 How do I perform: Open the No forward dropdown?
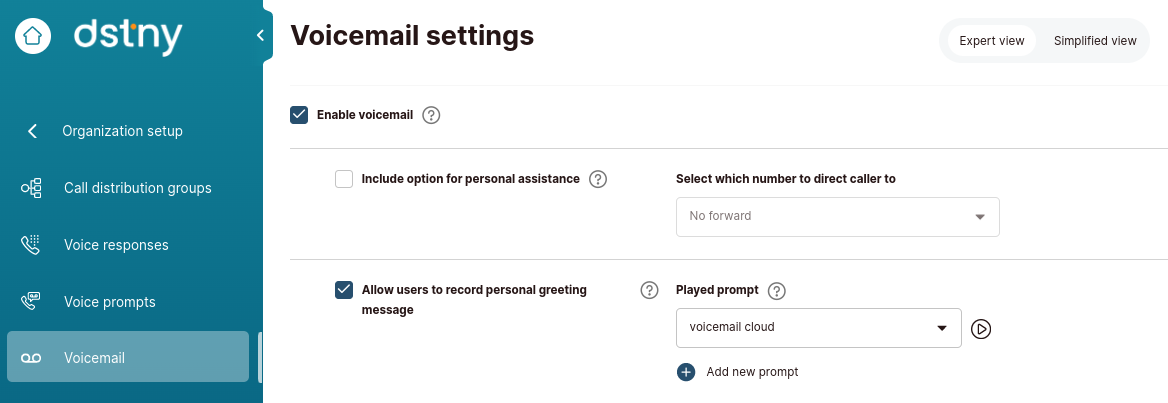coord(837,217)
